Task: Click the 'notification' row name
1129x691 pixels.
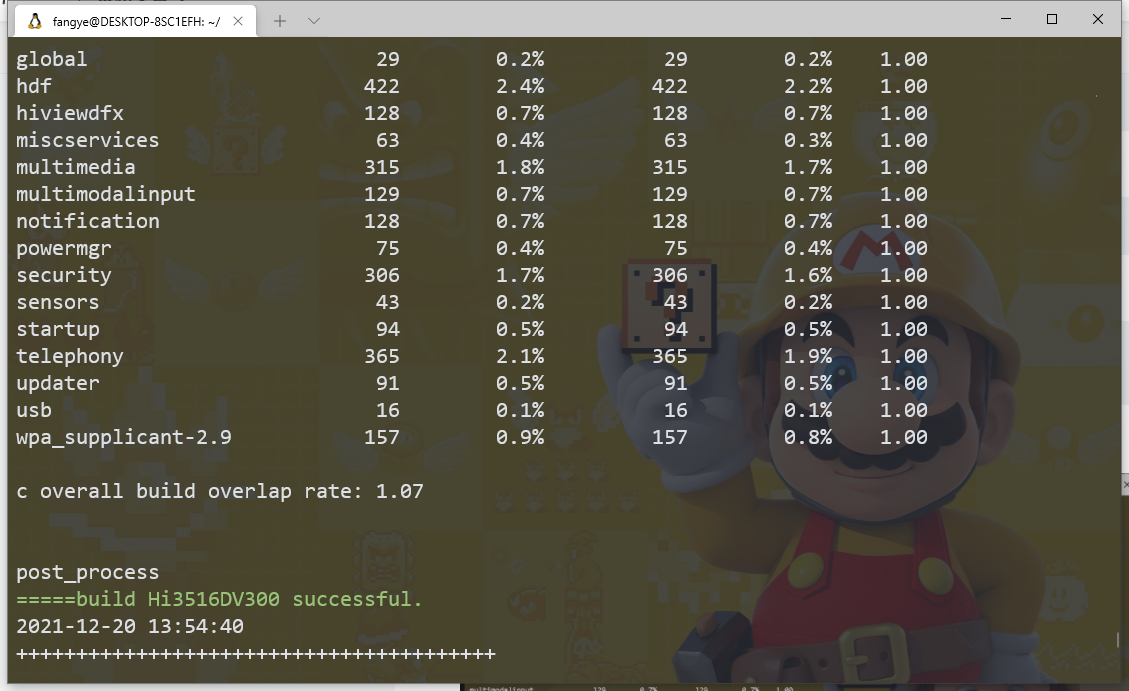Action: (88, 221)
